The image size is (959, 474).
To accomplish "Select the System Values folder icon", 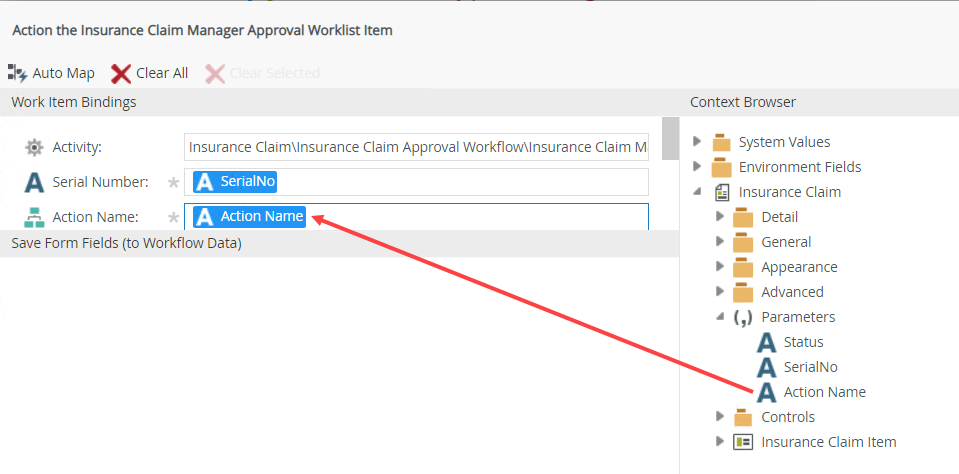I will pos(722,143).
